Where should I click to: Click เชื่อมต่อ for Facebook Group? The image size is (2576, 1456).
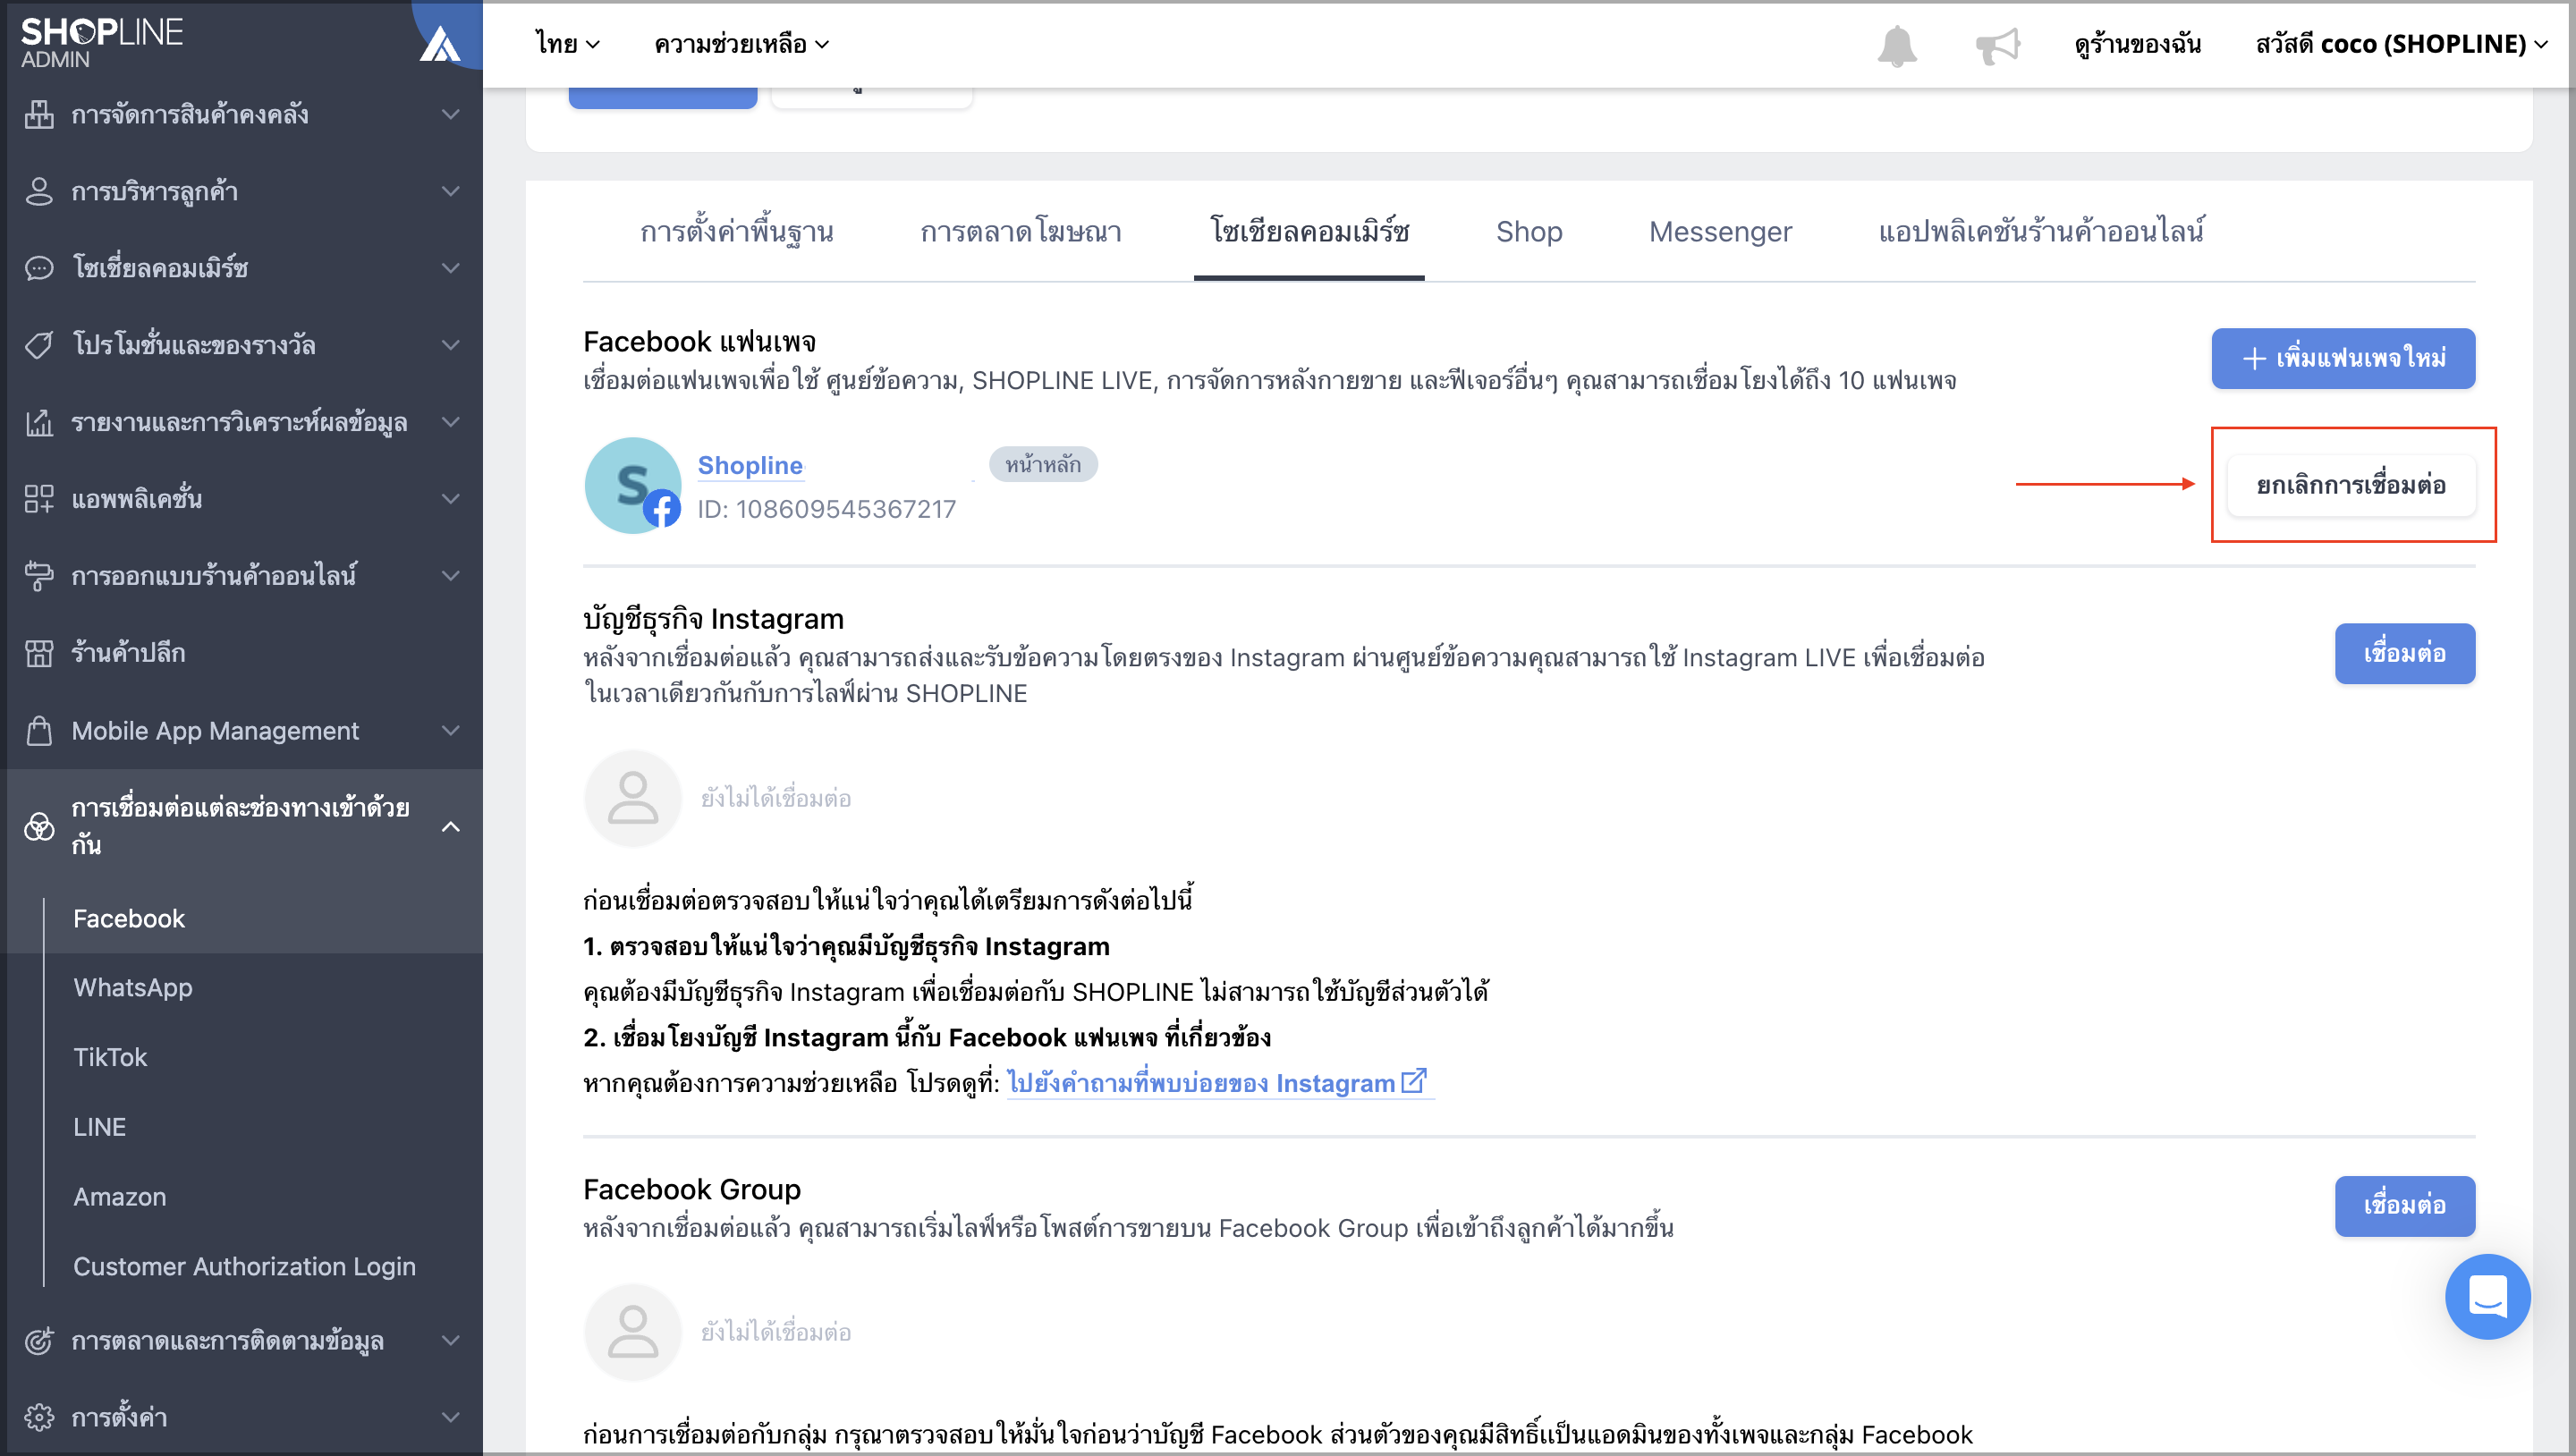(2405, 1206)
